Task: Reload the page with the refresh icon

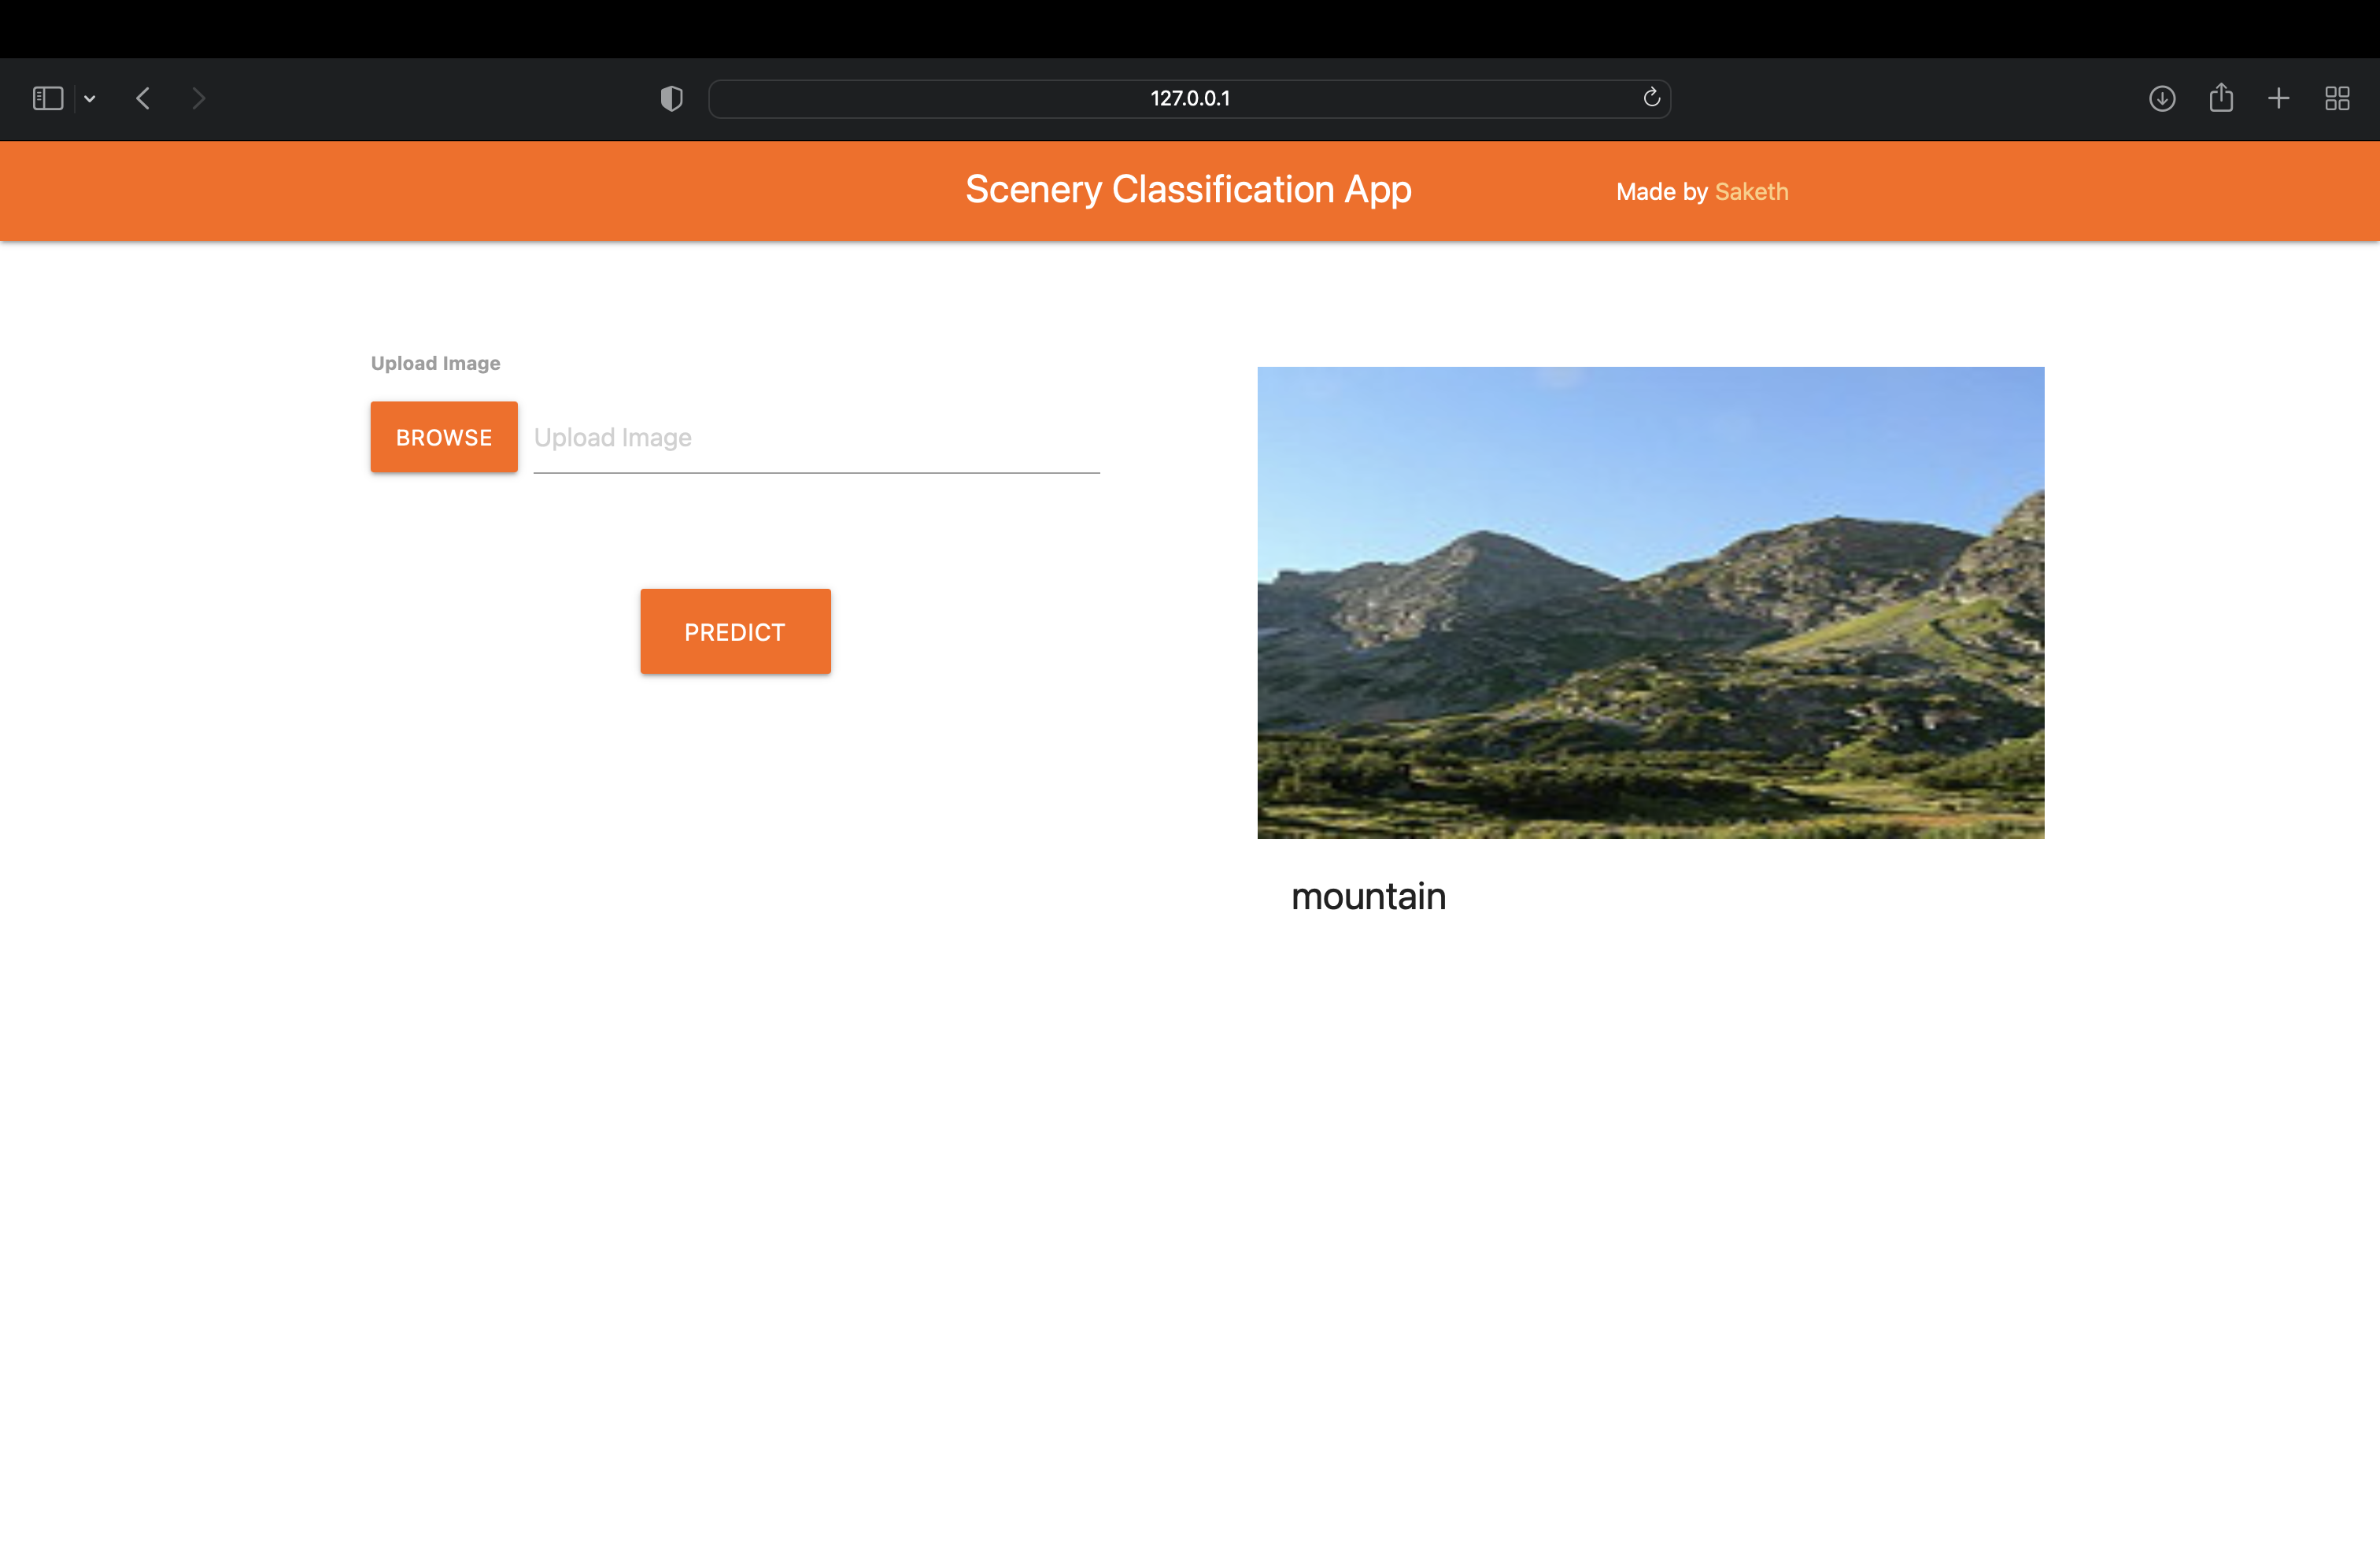Action: pyautogui.click(x=1651, y=97)
